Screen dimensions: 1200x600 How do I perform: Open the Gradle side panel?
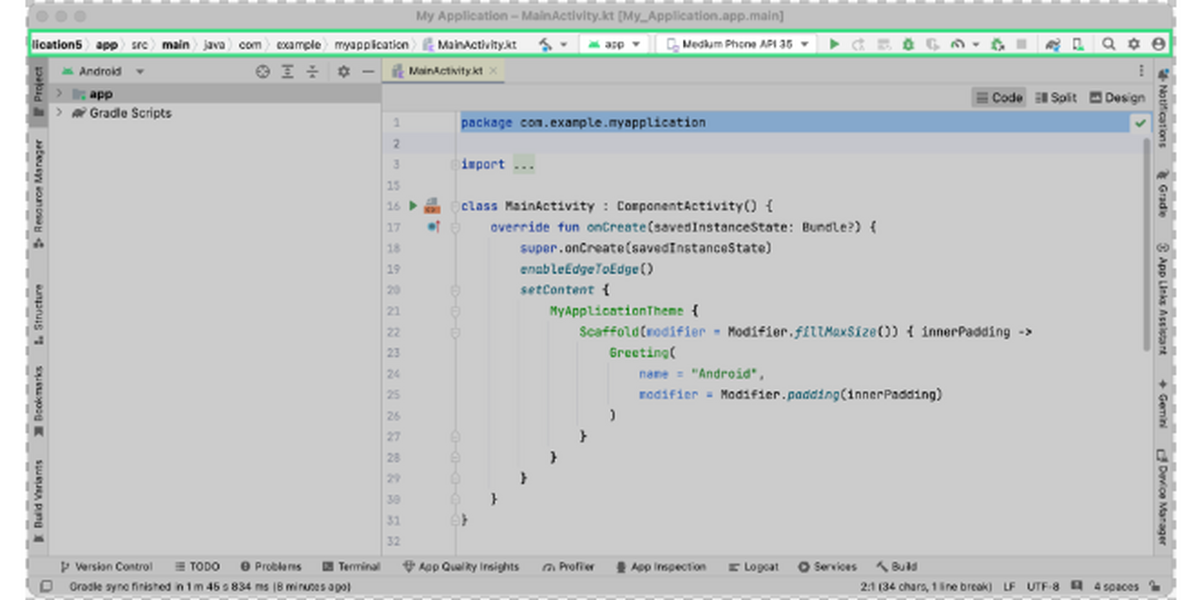(x=1163, y=194)
